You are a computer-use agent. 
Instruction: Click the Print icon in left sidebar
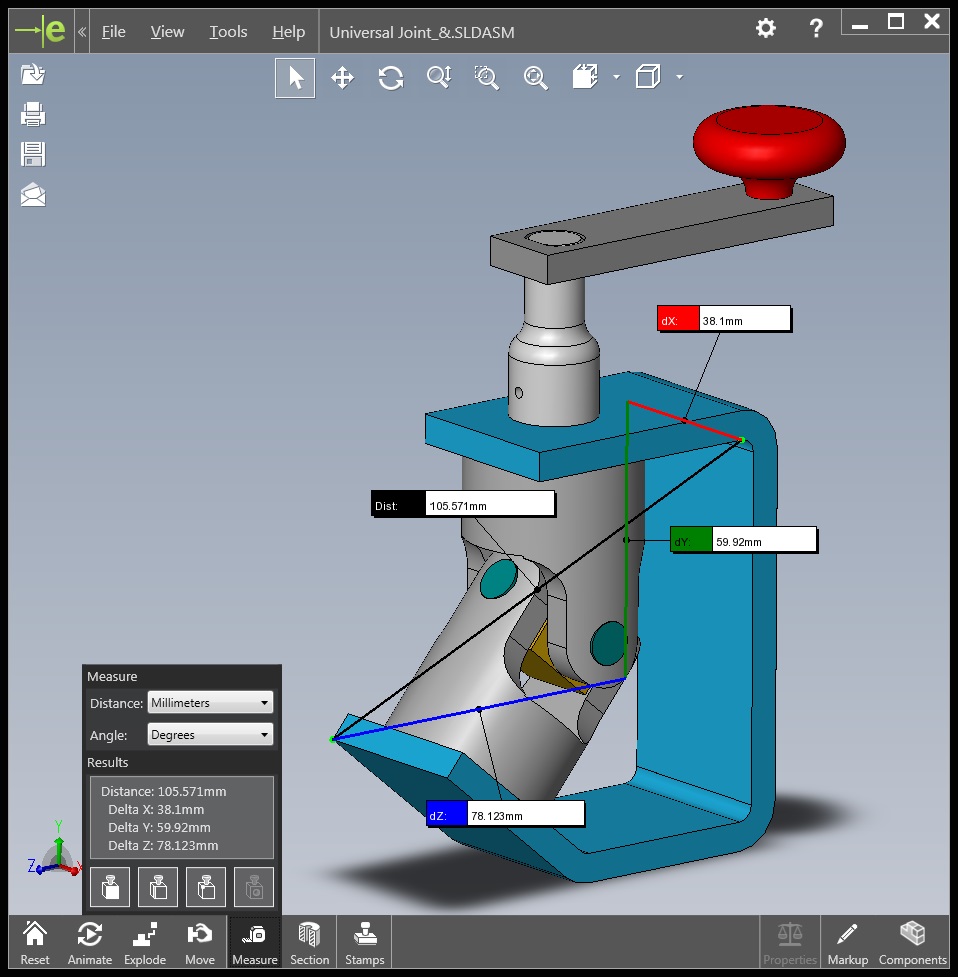click(x=33, y=115)
